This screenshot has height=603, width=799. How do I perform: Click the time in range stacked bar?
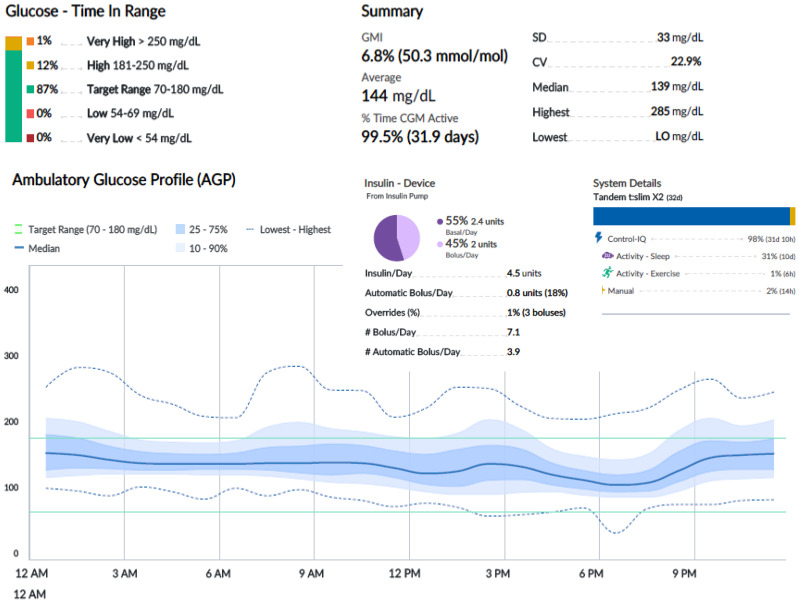point(13,89)
